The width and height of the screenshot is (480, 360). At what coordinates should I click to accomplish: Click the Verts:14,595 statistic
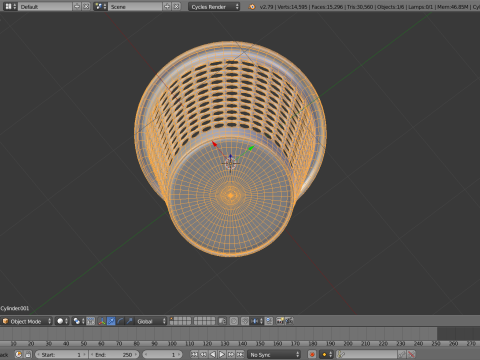(292, 7)
